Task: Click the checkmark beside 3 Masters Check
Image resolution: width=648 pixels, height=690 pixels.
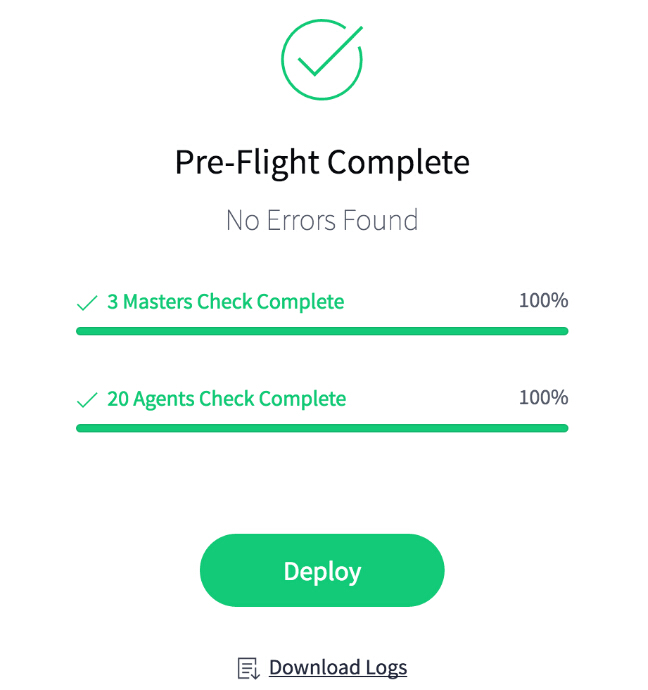Action: 87,303
